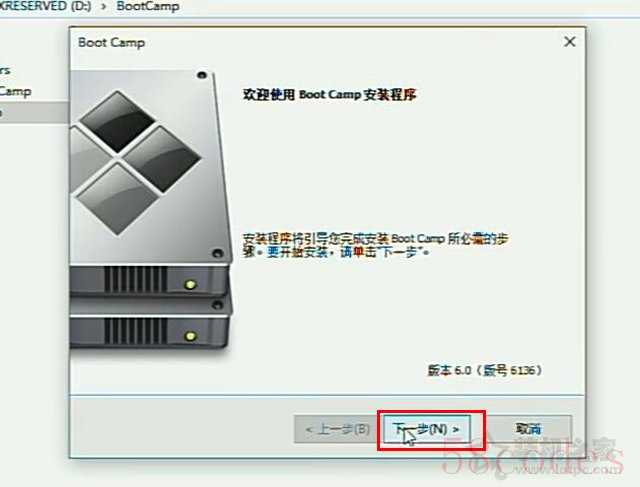
Task: Click the Boot Camp dialog title text
Action: (x=111, y=42)
